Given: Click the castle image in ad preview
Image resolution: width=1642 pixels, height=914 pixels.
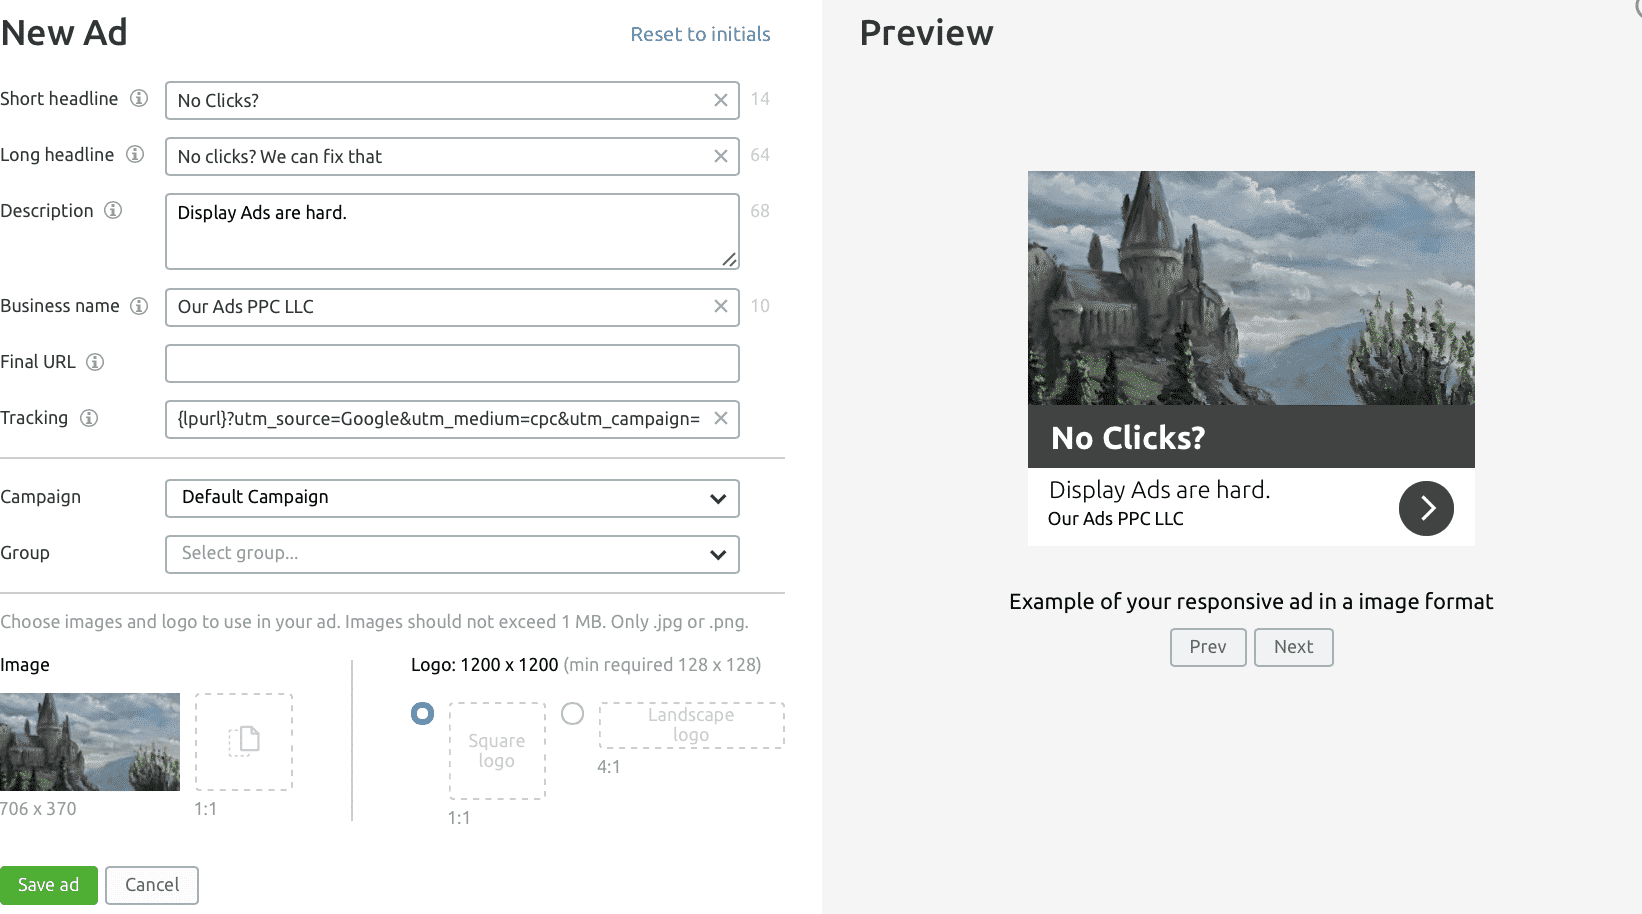Looking at the screenshot, I should click(1251, 288).
